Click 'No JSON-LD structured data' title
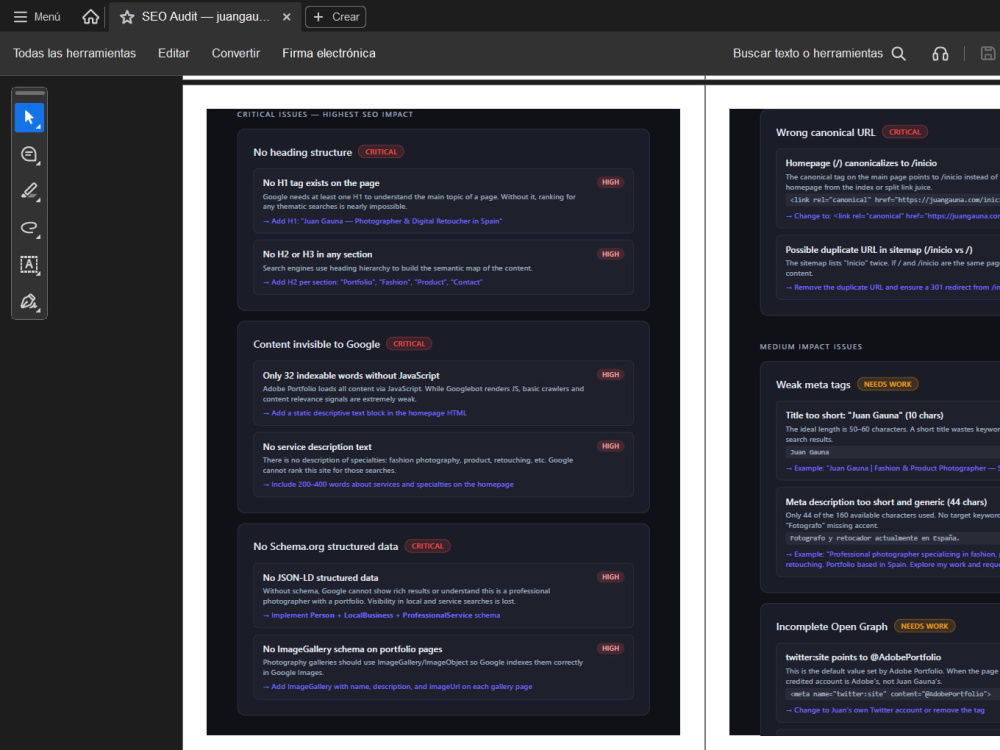The width and height of the screenshot is (1000, 750). point(320,578)
